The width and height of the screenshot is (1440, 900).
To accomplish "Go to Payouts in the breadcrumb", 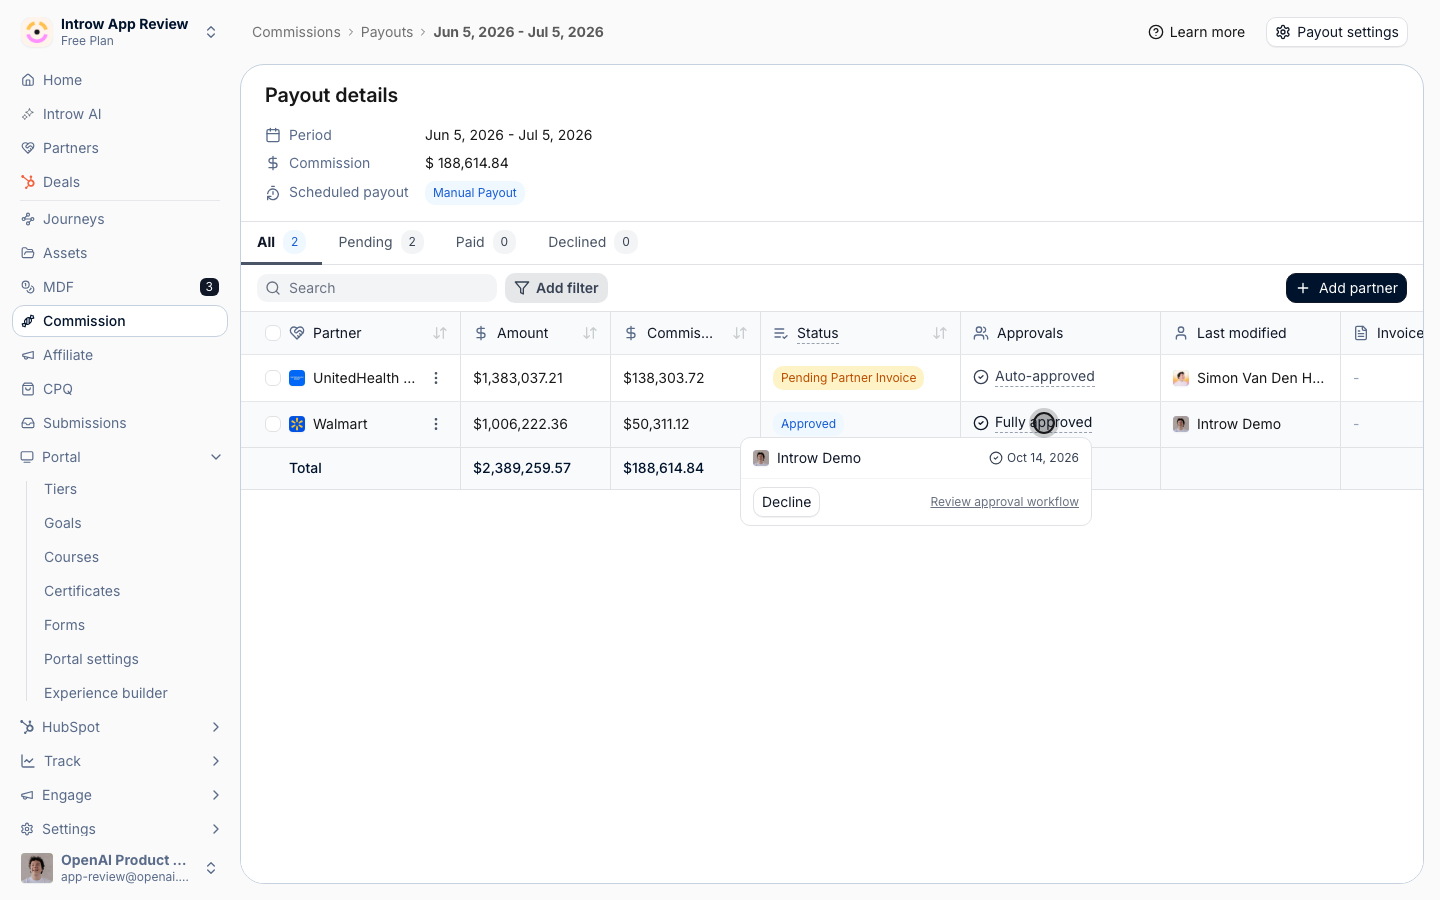I will (x=387, y=32).
